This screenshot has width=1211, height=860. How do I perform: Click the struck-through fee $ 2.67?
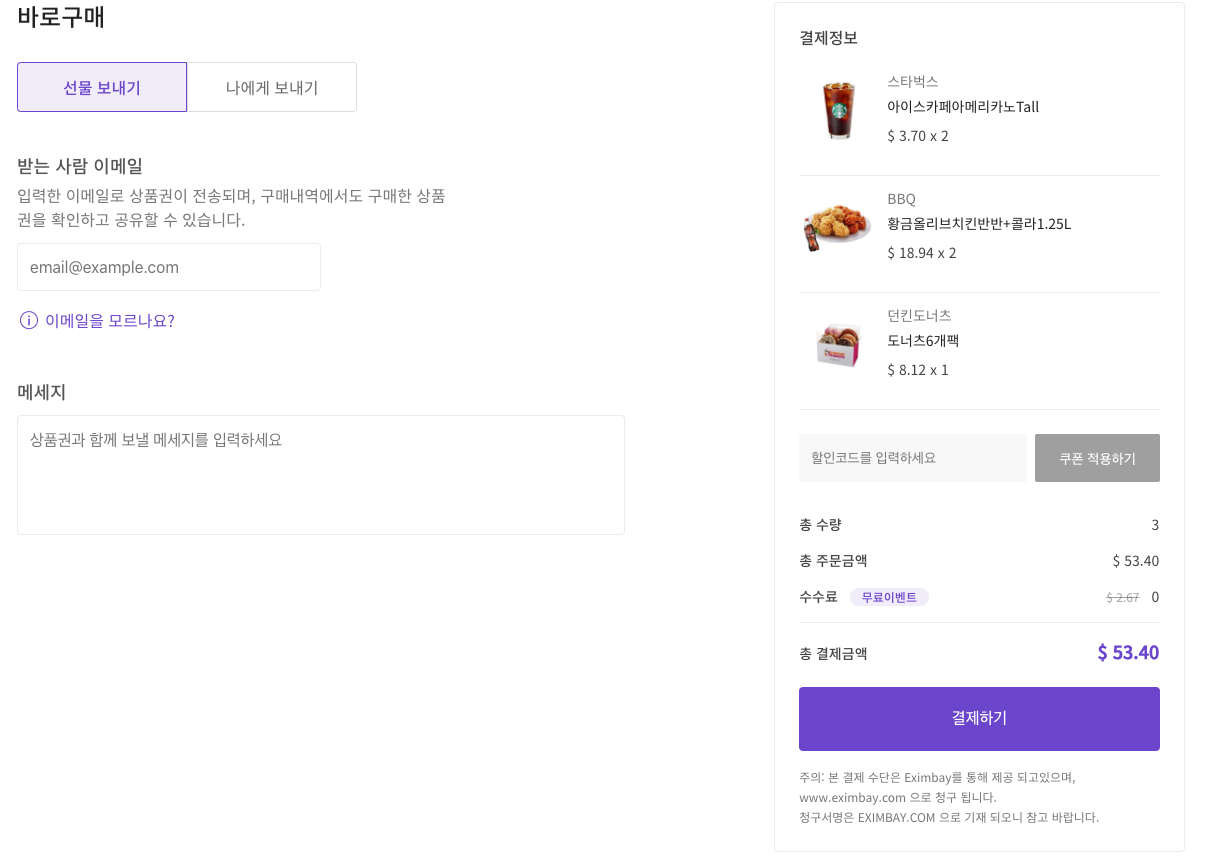[1122, 598]
